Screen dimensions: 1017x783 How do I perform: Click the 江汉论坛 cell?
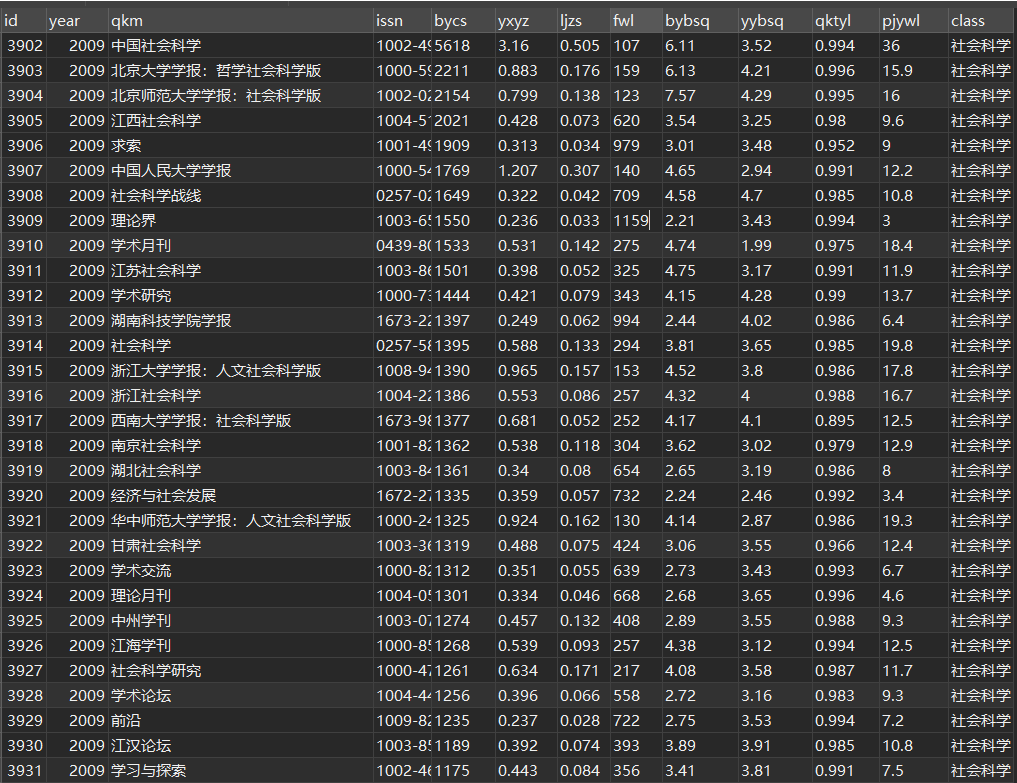(241, 745)
